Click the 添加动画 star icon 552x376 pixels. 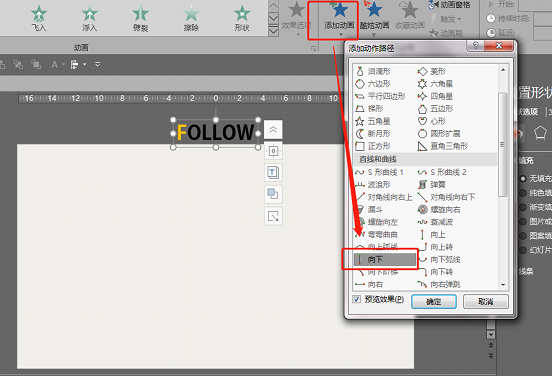coord(340,10)
